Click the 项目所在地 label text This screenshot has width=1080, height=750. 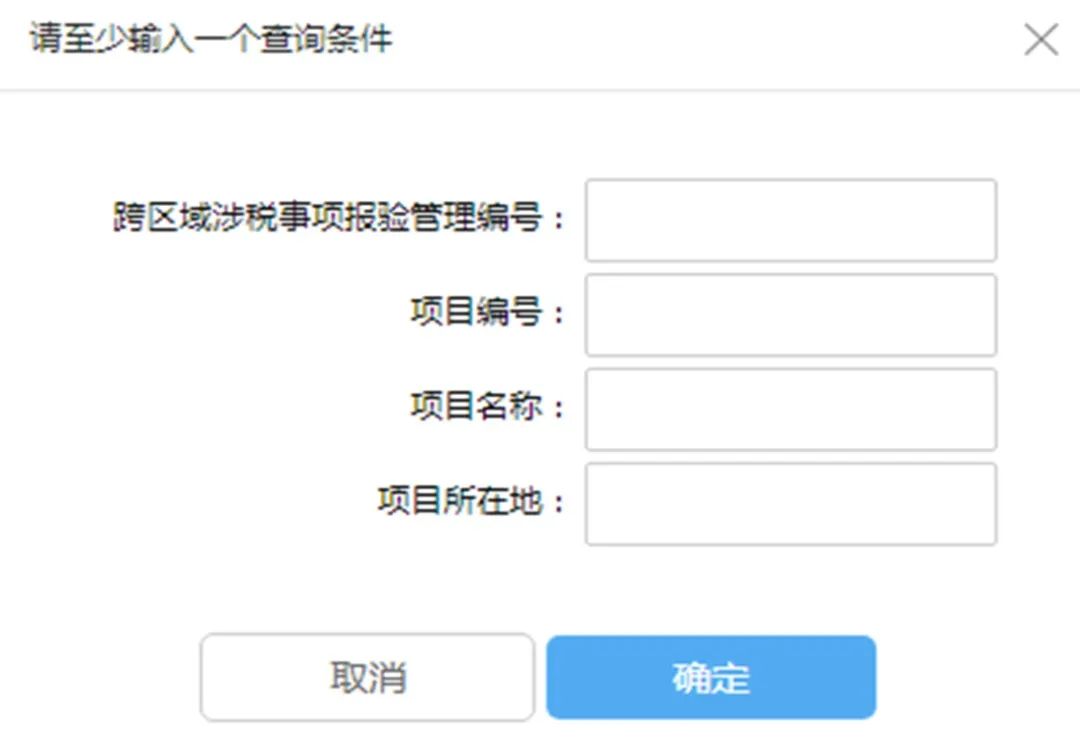pyautogui.click(x=460, y=501)
